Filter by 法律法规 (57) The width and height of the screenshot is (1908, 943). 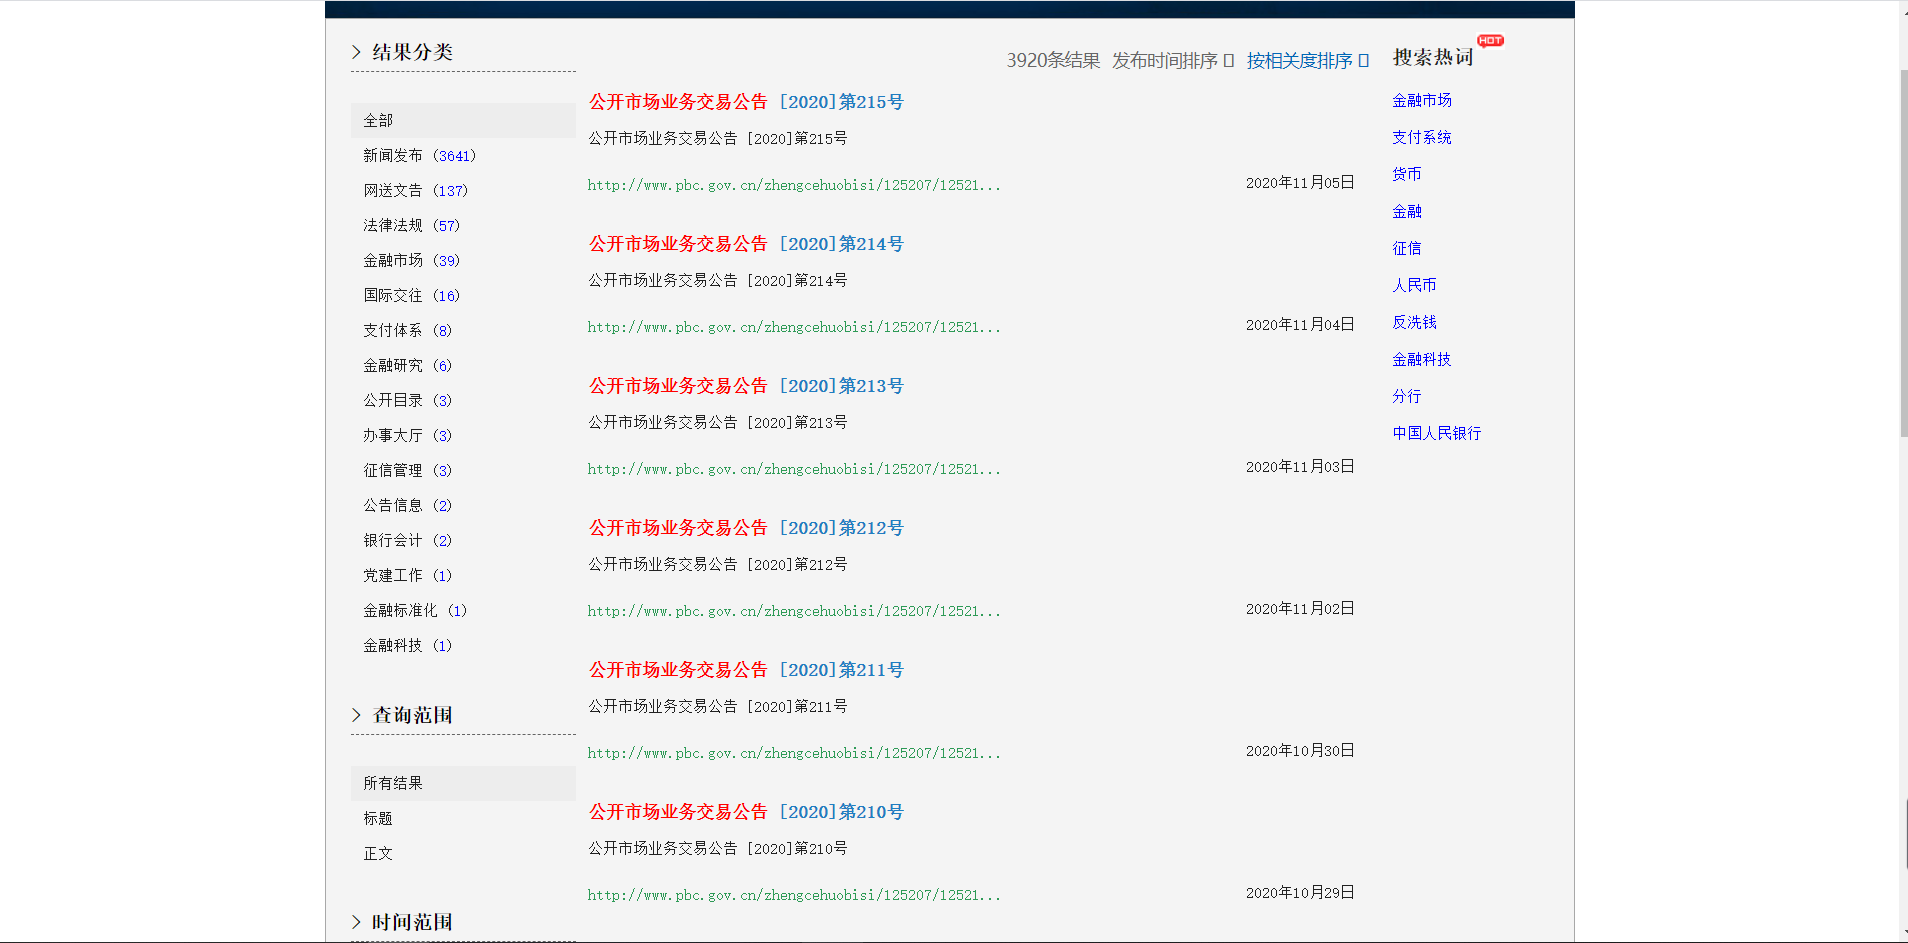click(x=411, y=226)
